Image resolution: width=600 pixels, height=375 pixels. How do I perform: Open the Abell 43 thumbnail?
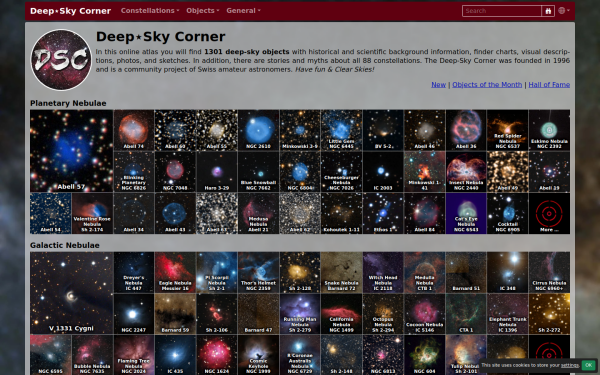(175, 213)
